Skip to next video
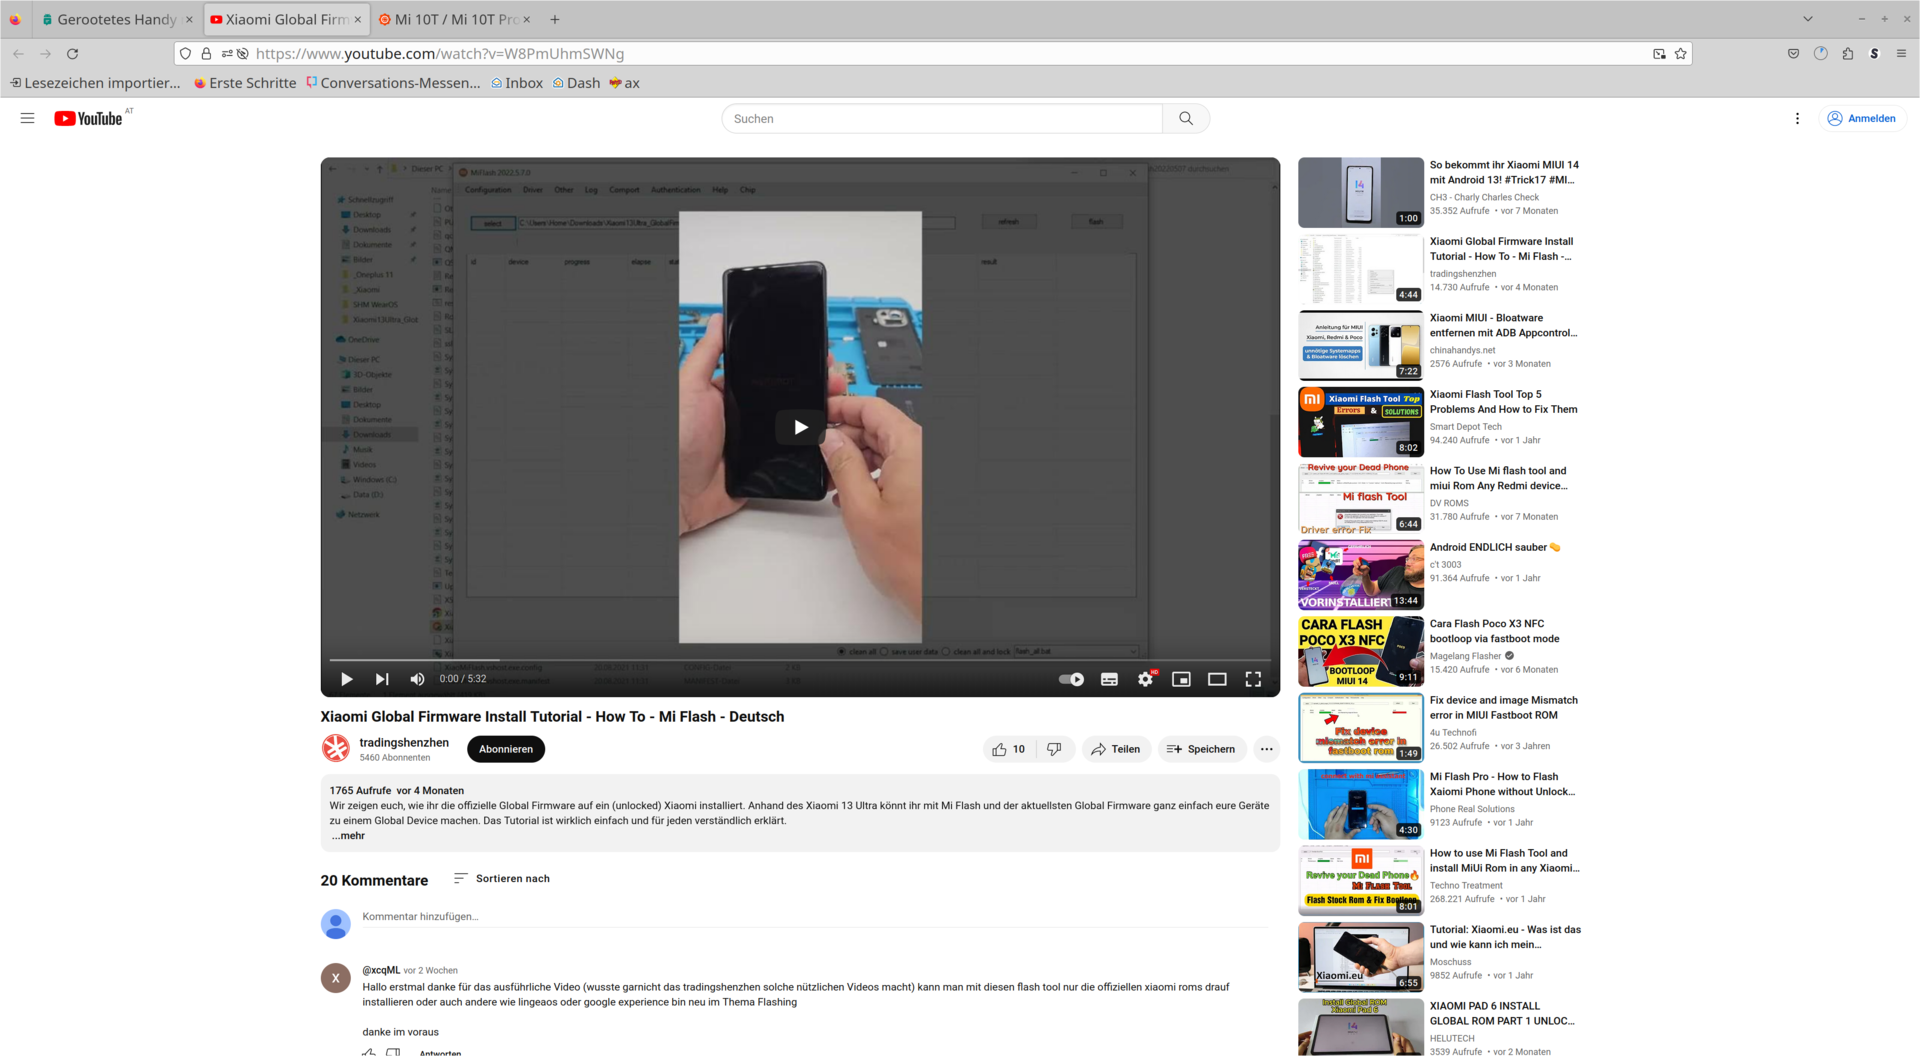Image resolution: width=1920 pixels, height=1056 pixels. click(382, 679)
